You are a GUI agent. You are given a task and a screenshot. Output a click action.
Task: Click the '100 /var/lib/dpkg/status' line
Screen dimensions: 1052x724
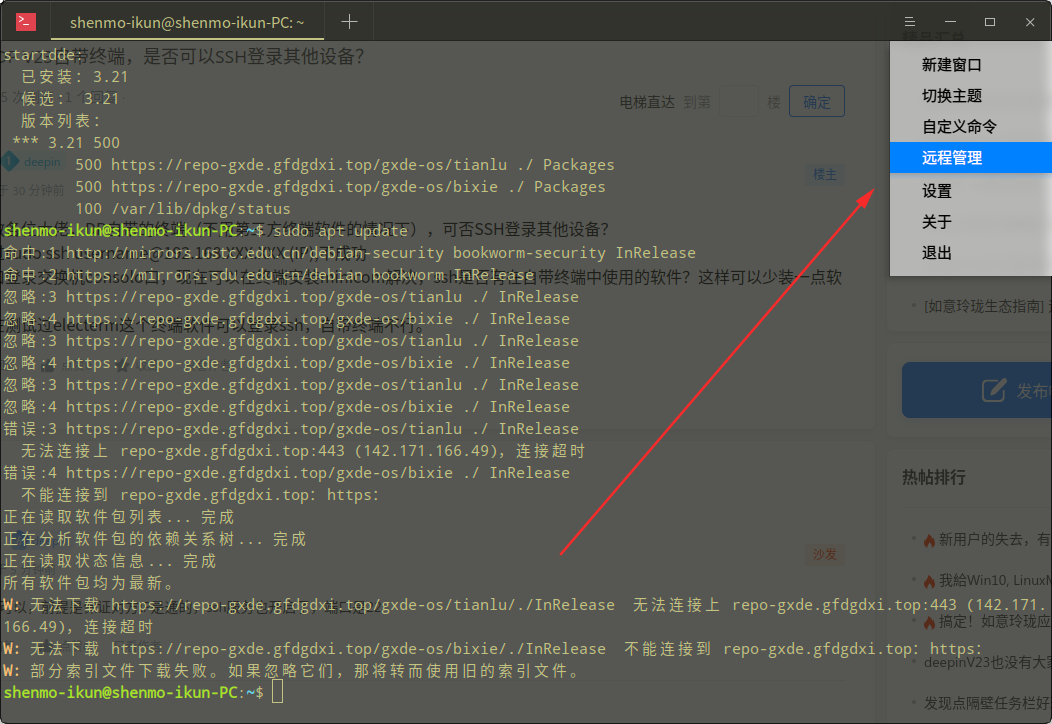coord(182,209)
